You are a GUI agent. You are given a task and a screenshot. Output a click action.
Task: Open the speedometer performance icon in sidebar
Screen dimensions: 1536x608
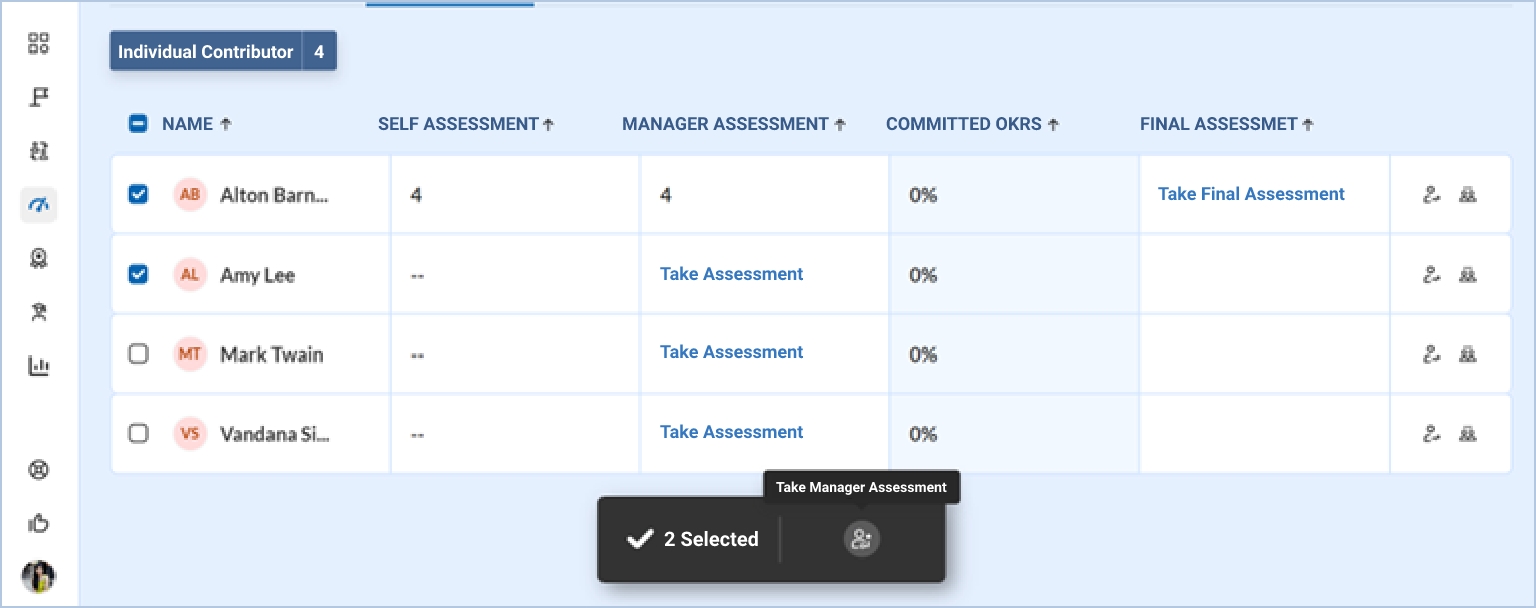click(38, 205)
